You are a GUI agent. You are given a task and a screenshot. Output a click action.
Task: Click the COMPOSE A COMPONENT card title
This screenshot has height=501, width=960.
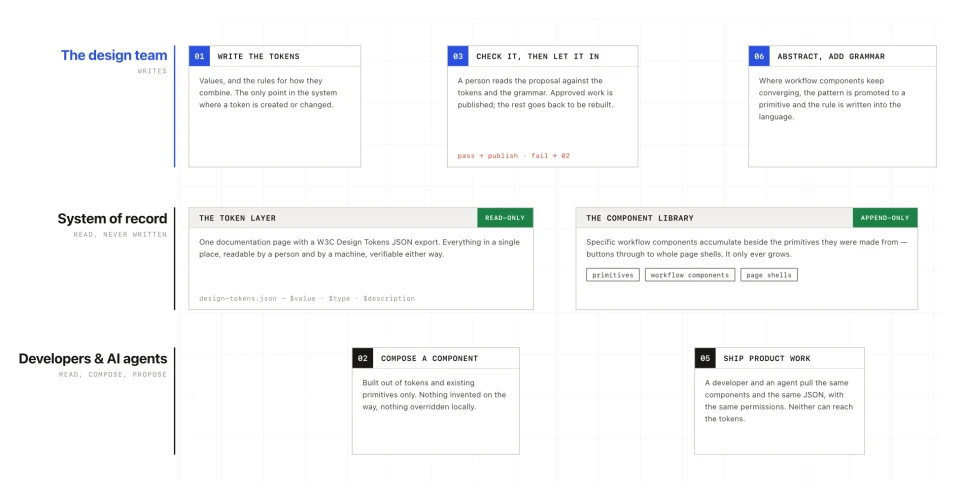[429, 358]
